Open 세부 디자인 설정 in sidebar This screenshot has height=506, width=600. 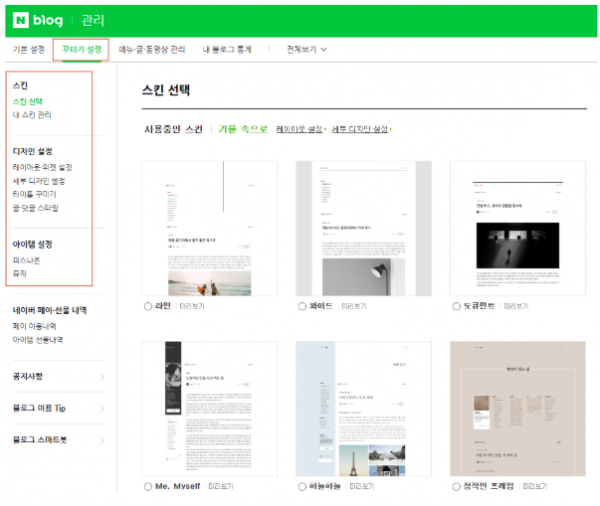(x=39, y=181)
